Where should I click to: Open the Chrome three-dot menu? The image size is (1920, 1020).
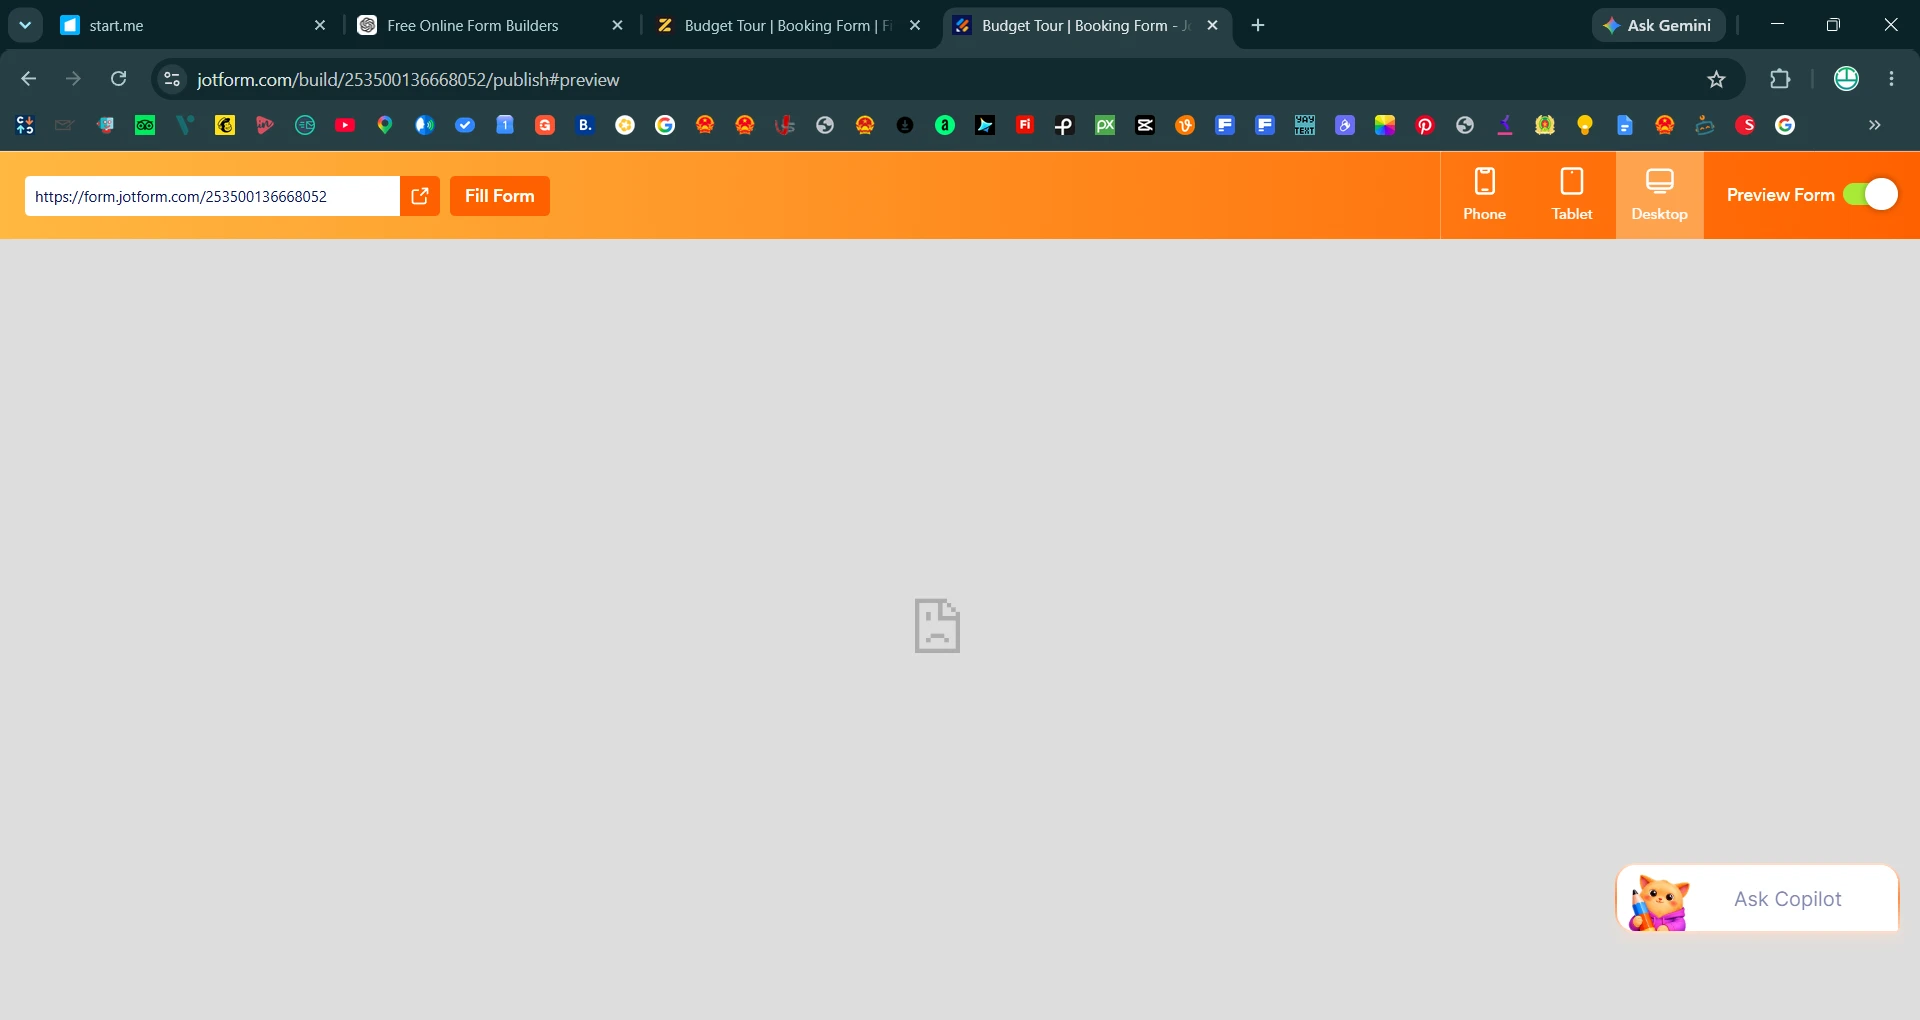point(1891,79)
